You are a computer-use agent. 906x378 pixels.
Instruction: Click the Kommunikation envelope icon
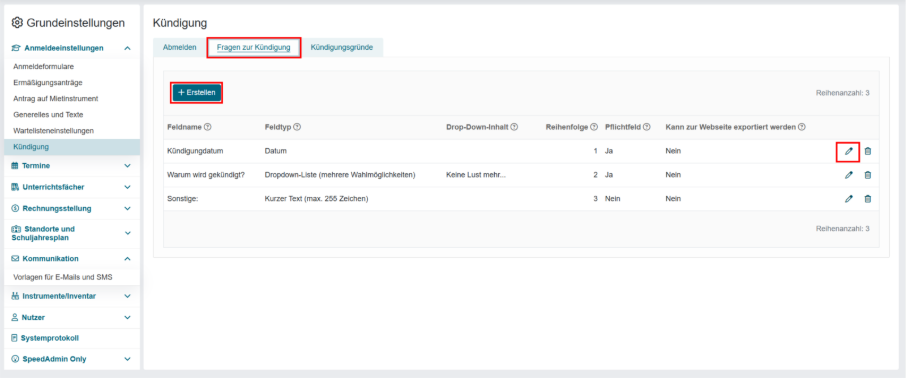(x=16, y=259)
